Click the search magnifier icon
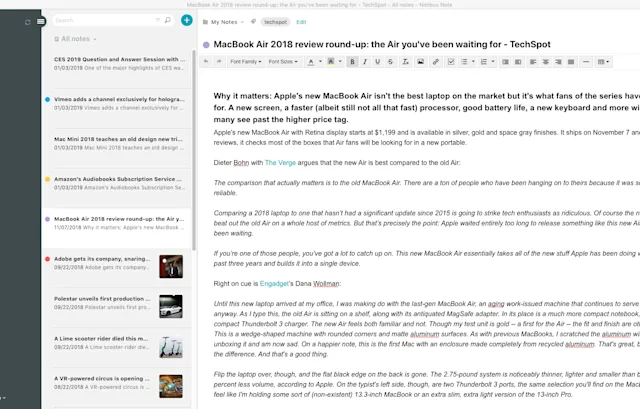640x409 pixels. pos(167,20)
